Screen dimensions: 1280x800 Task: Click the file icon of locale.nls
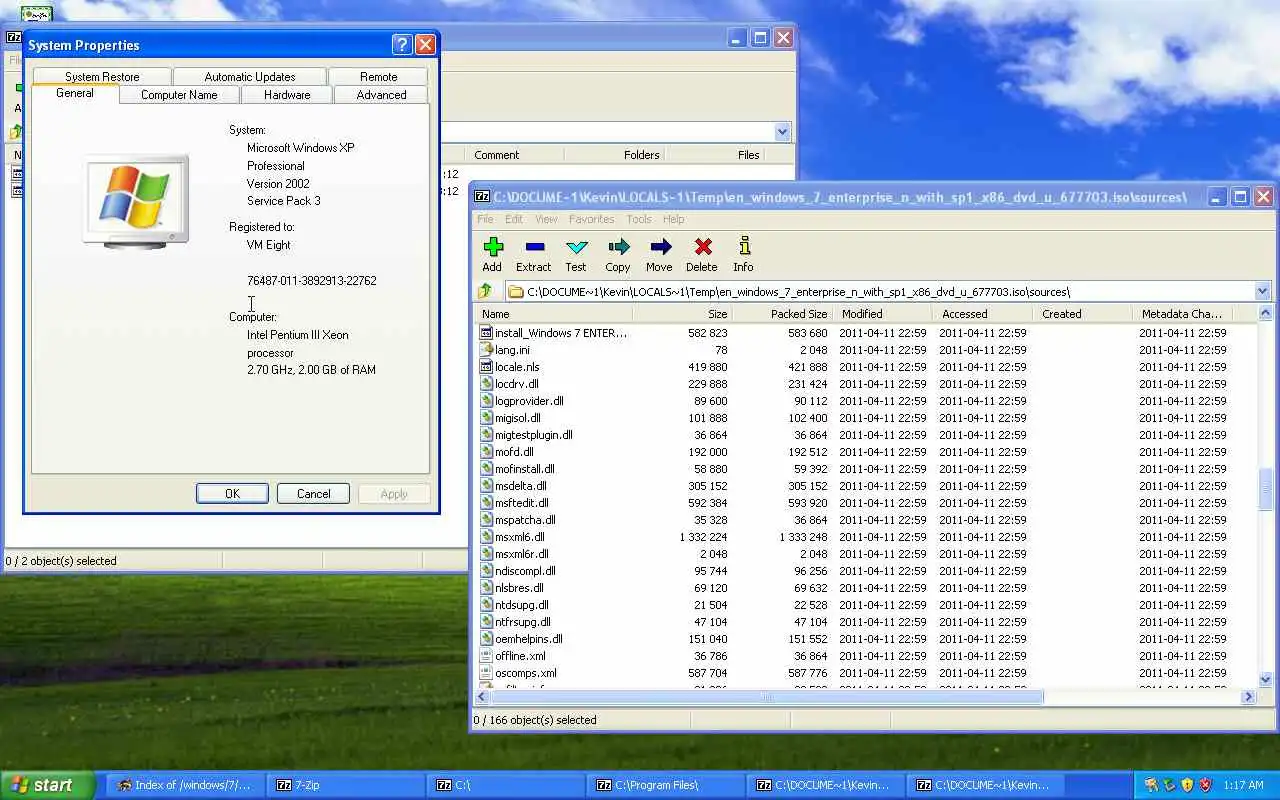pos(487,367)
